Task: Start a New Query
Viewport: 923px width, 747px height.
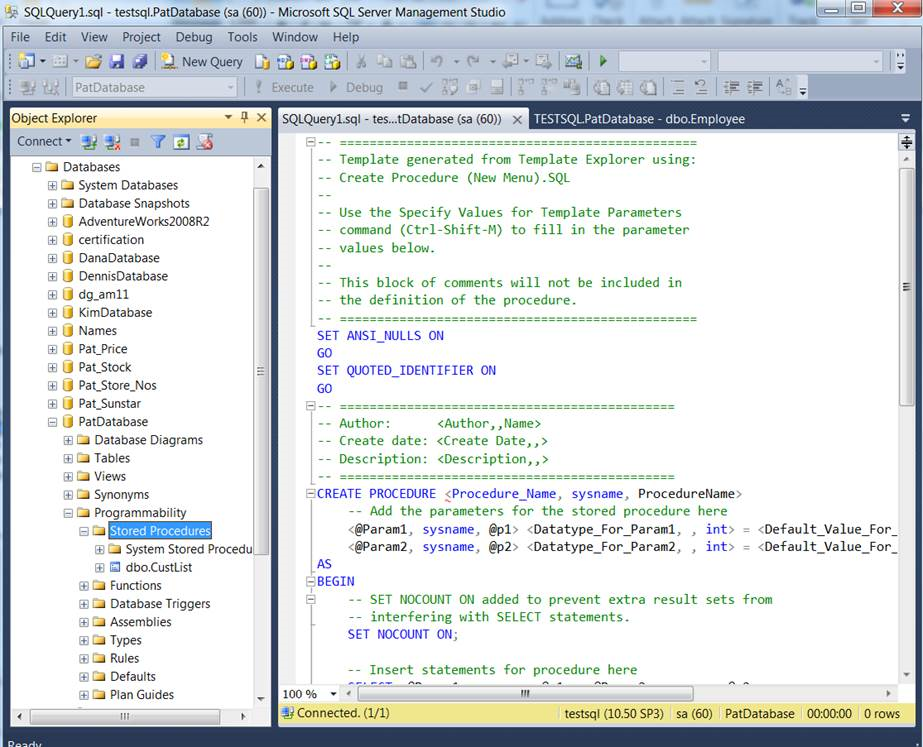Action: tap(202, 61)
